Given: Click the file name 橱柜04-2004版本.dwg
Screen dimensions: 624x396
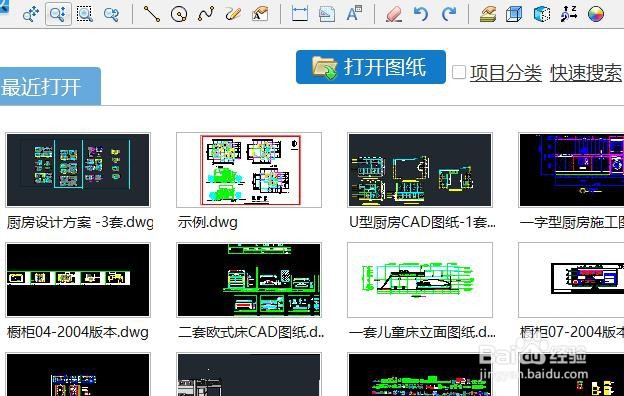Looking at the screenshot, I should tap(78, 332).
